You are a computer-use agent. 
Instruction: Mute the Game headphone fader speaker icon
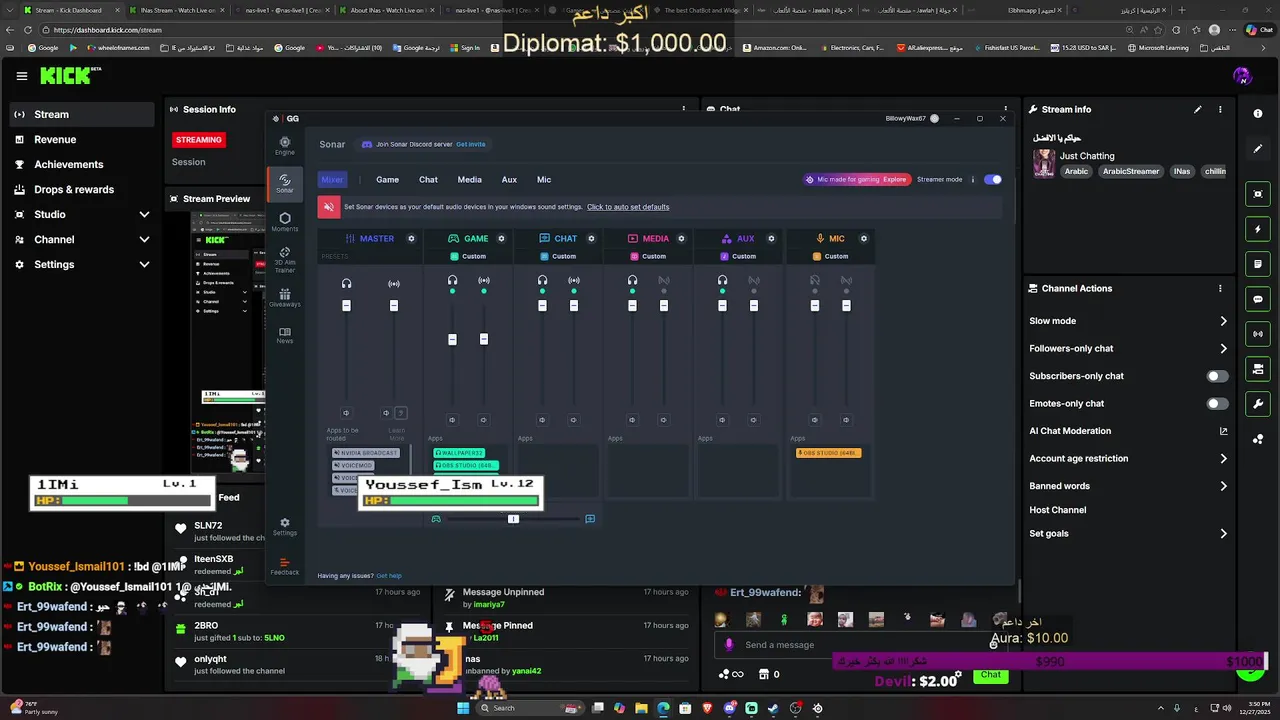[x=452, y=420]
